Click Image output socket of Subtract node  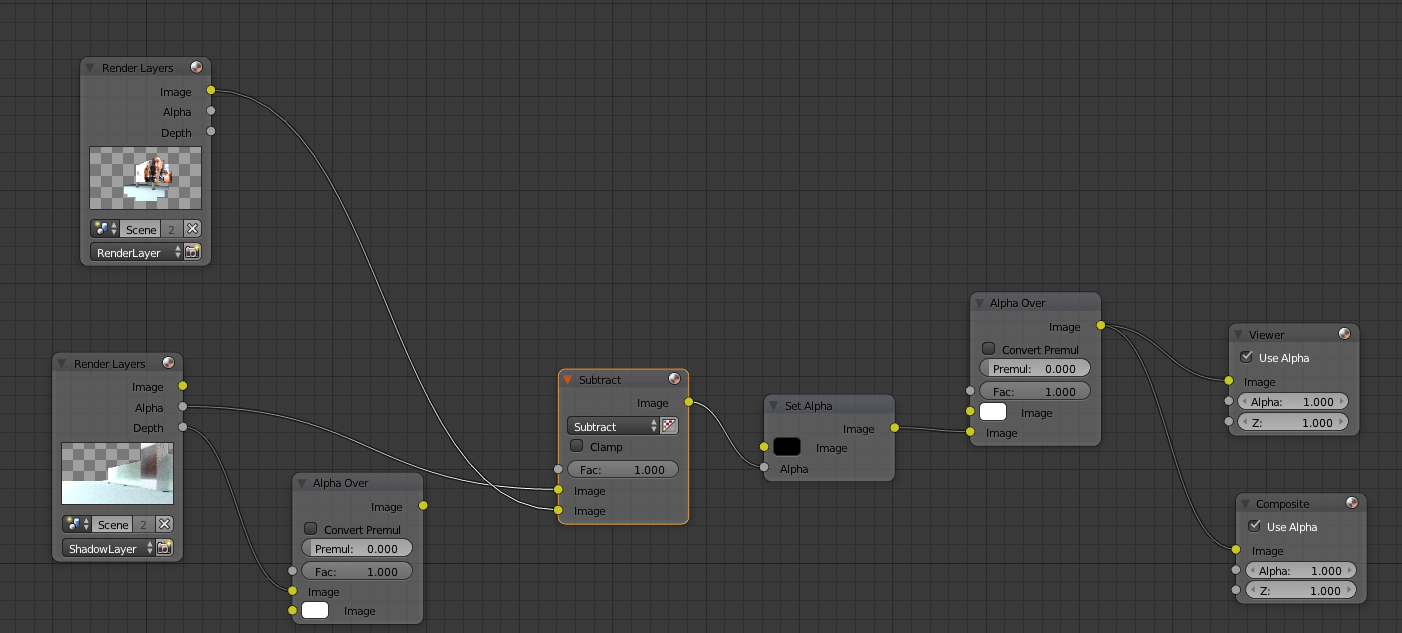(689, 402)
